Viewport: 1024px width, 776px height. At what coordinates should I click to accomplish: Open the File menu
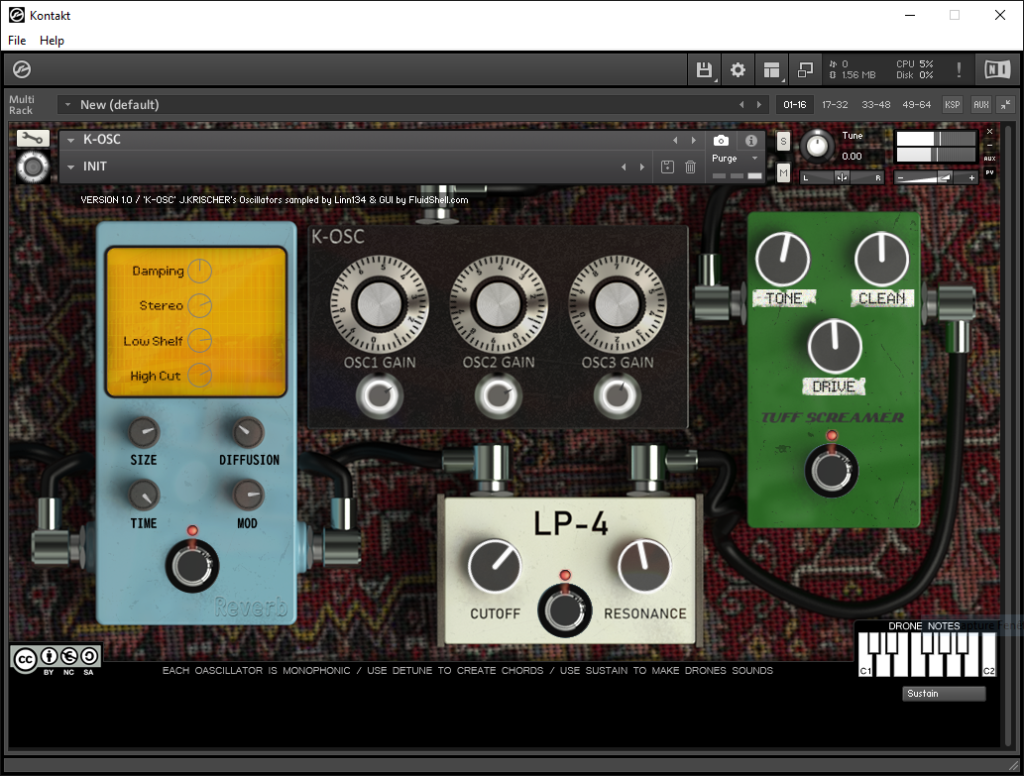click(x=17, y=40)
